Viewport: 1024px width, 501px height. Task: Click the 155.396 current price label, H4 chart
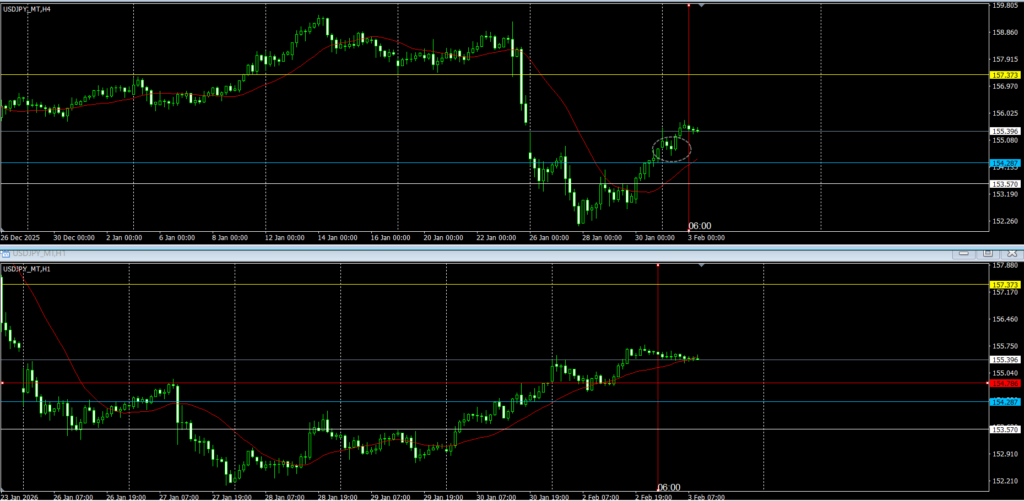[x=1004, y=131]
